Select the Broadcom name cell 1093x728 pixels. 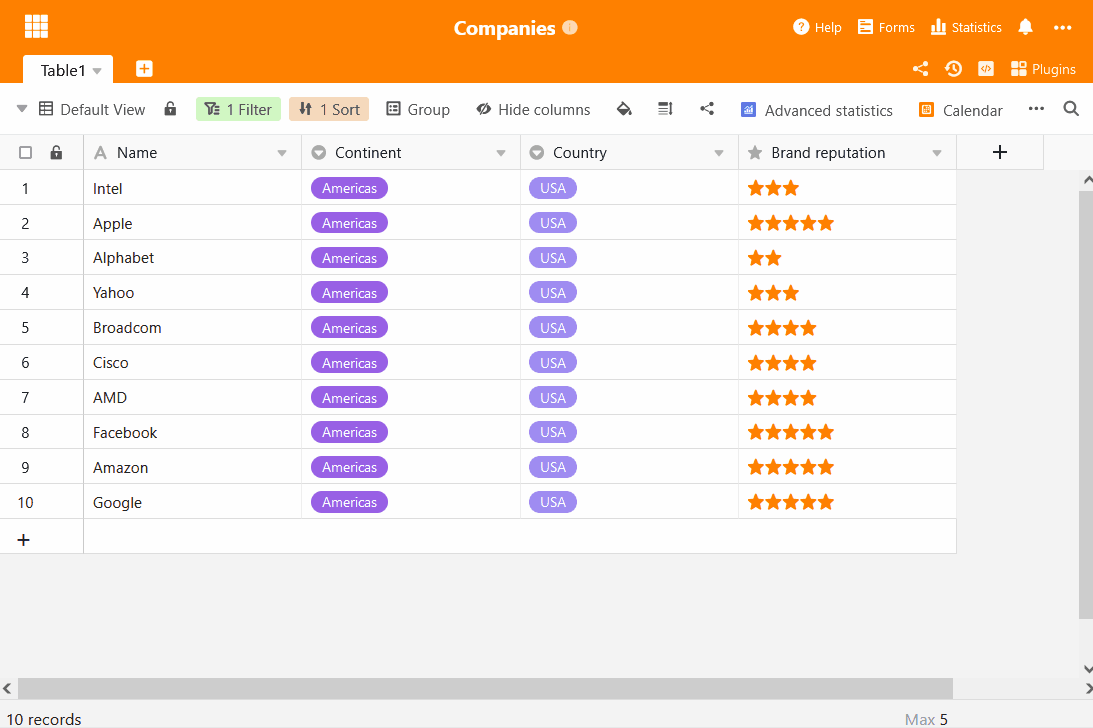(192, 328)
